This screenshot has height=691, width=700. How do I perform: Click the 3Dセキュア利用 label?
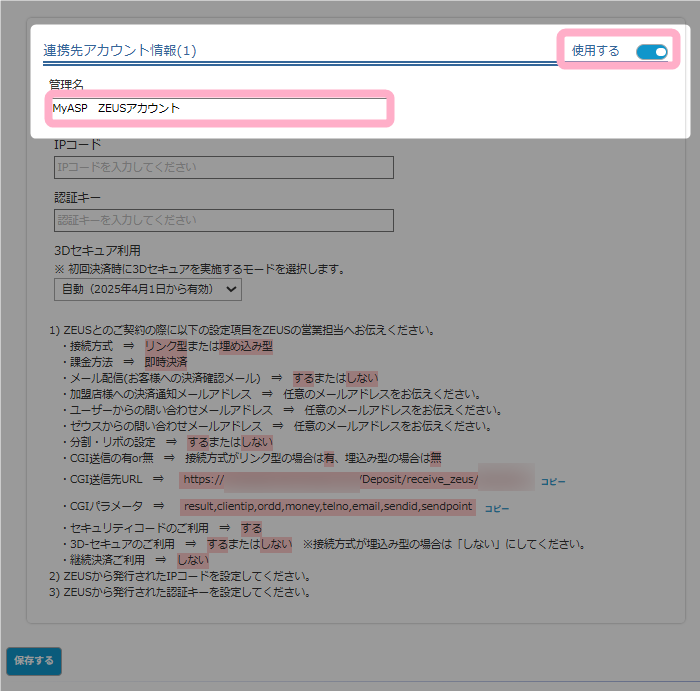coord(97,250)
